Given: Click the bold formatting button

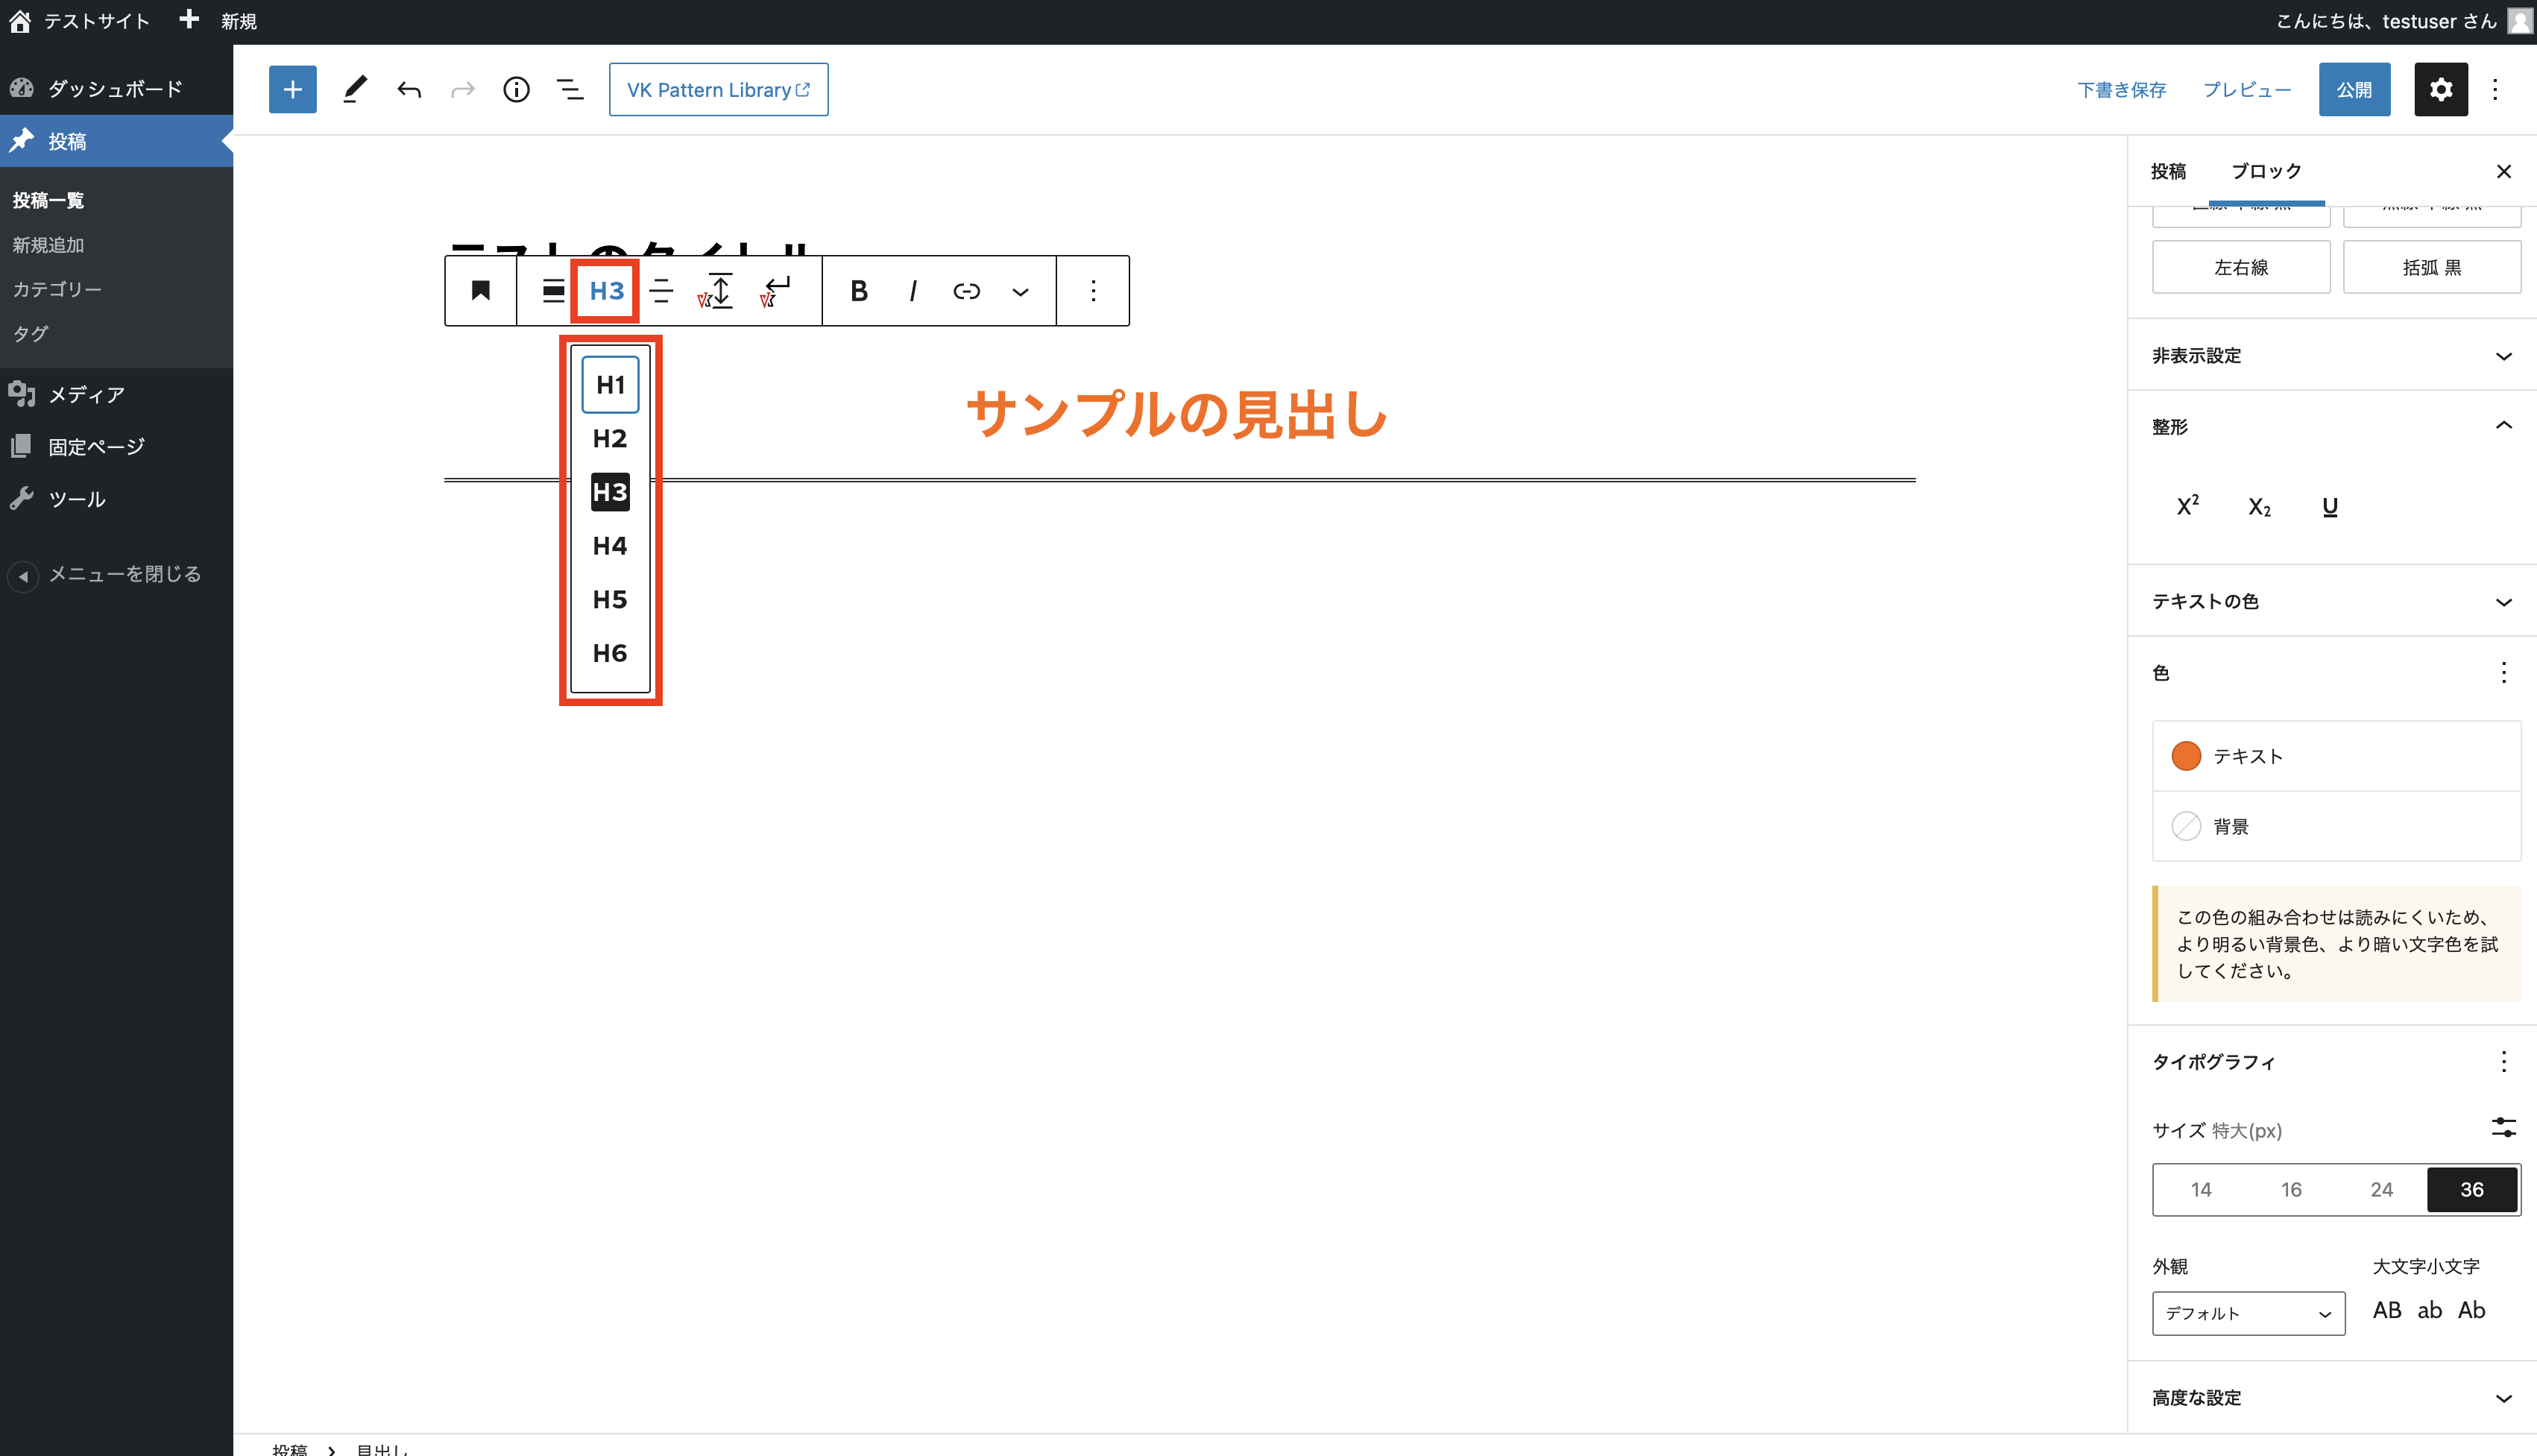Looking at the screenshot, I should click(858, 291).
